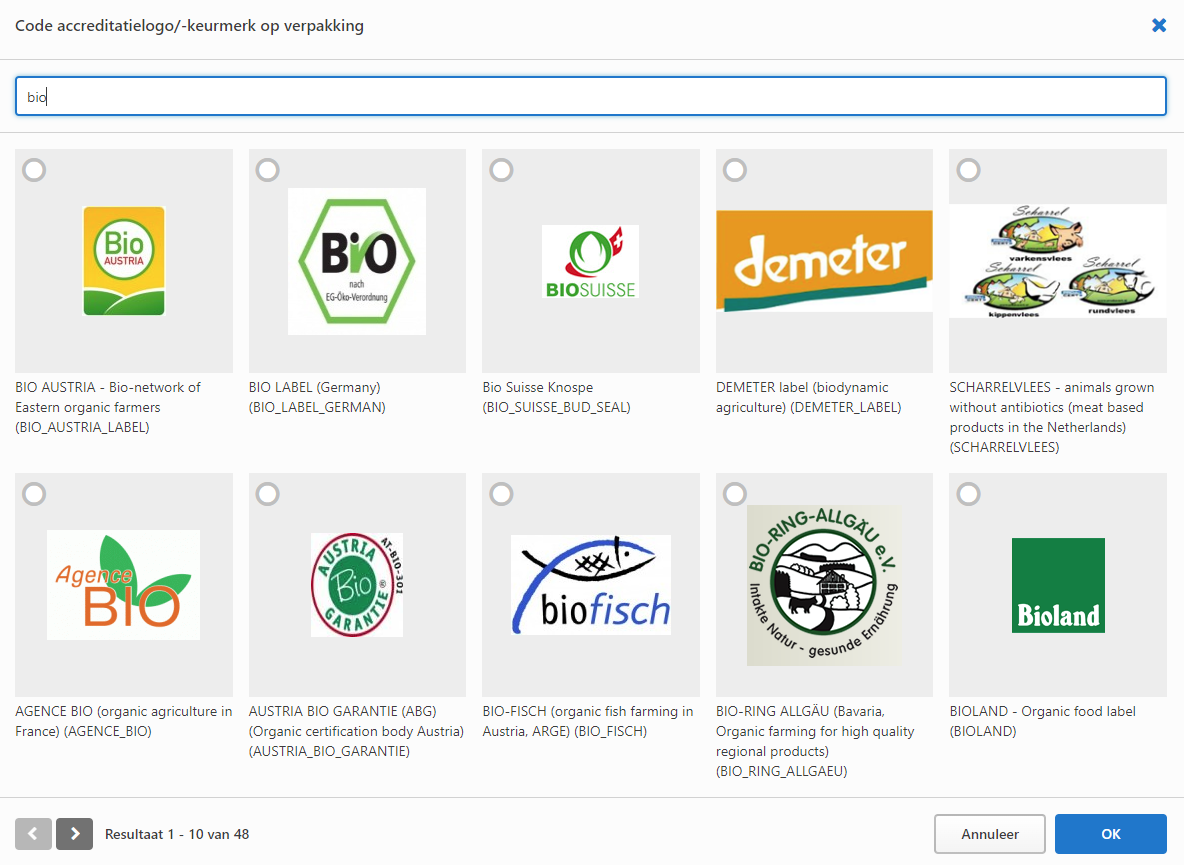Screen dimensions: 1184x865
Task: Click the Austria Bio Garantie seal image
Action: (x=357, y=585)
